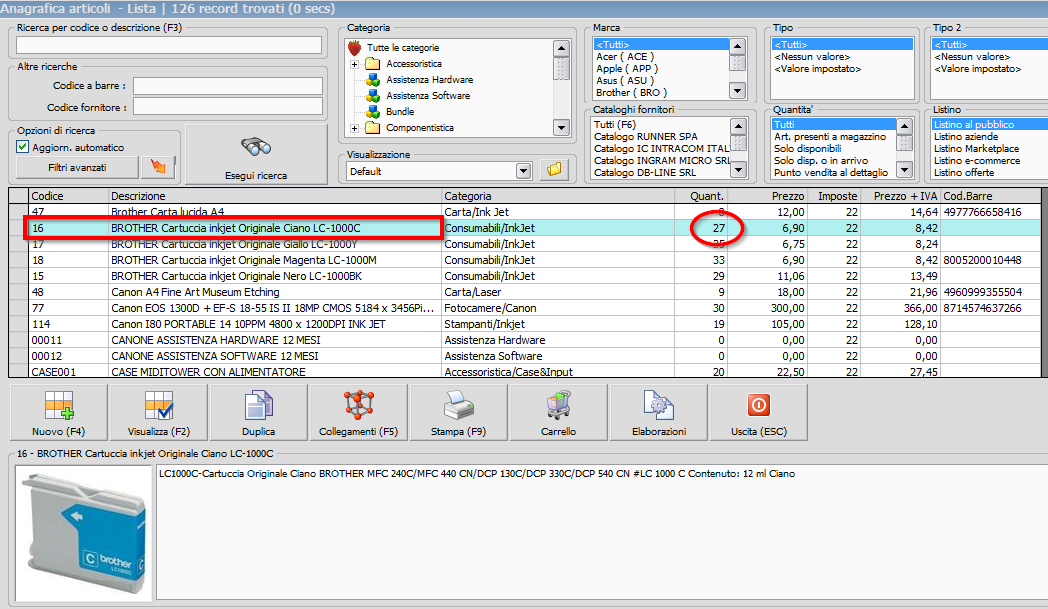Click the Brother cyan cartridge product image
The height and width of the screenshot is (609, 1048).
[x=84, y=533]
